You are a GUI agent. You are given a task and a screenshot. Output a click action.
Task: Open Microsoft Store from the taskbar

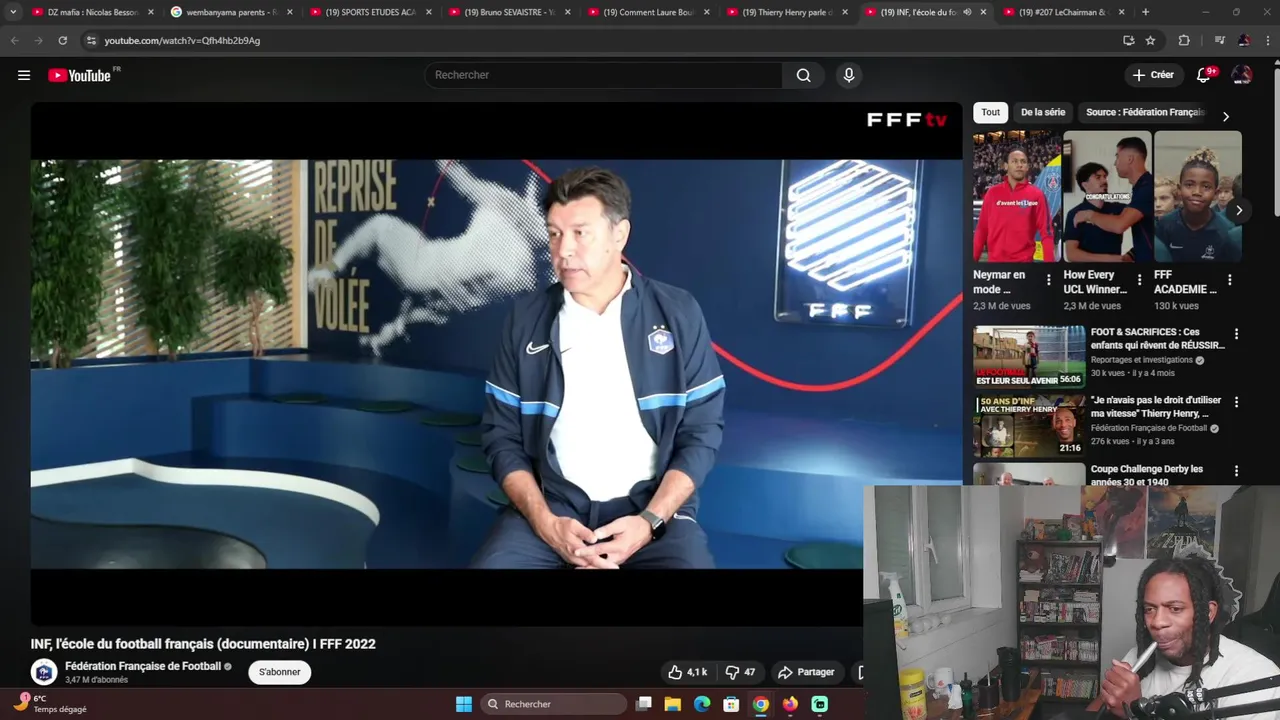[x=731, y=704]
